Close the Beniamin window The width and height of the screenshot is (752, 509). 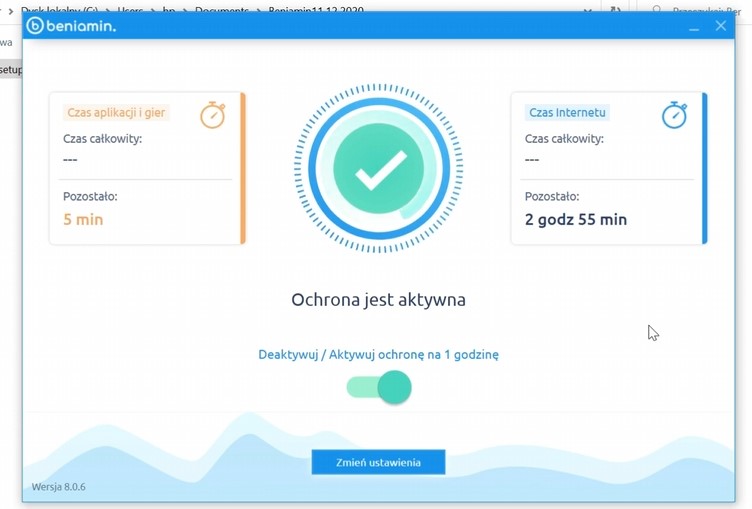(x=720, y=26)
